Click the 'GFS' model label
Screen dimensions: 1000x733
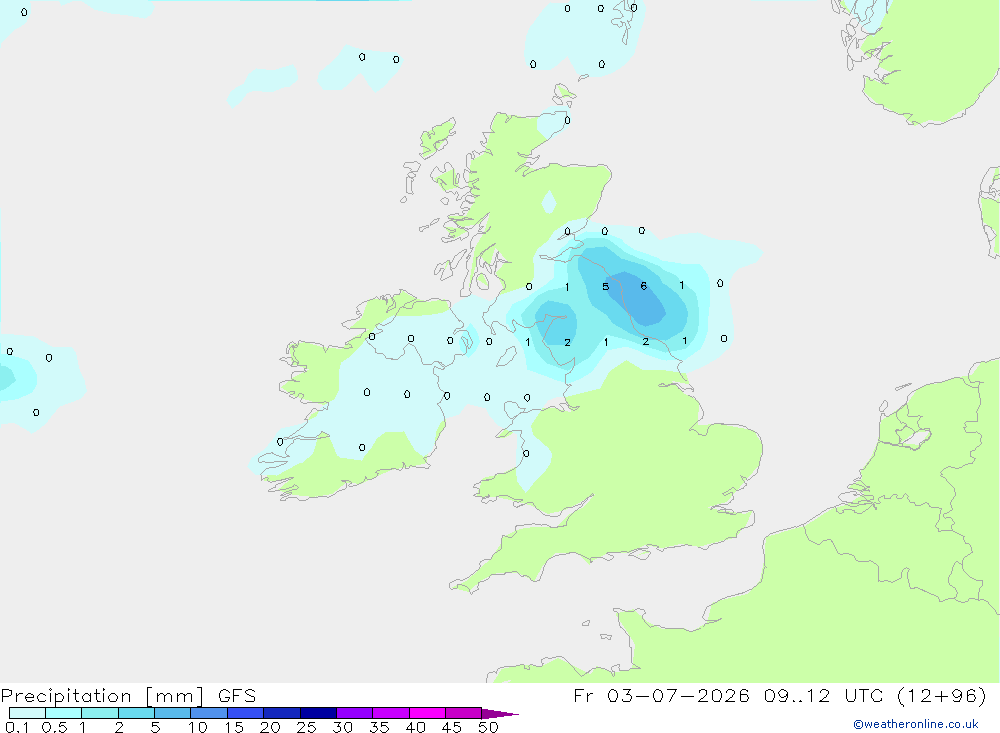[237, 696]
